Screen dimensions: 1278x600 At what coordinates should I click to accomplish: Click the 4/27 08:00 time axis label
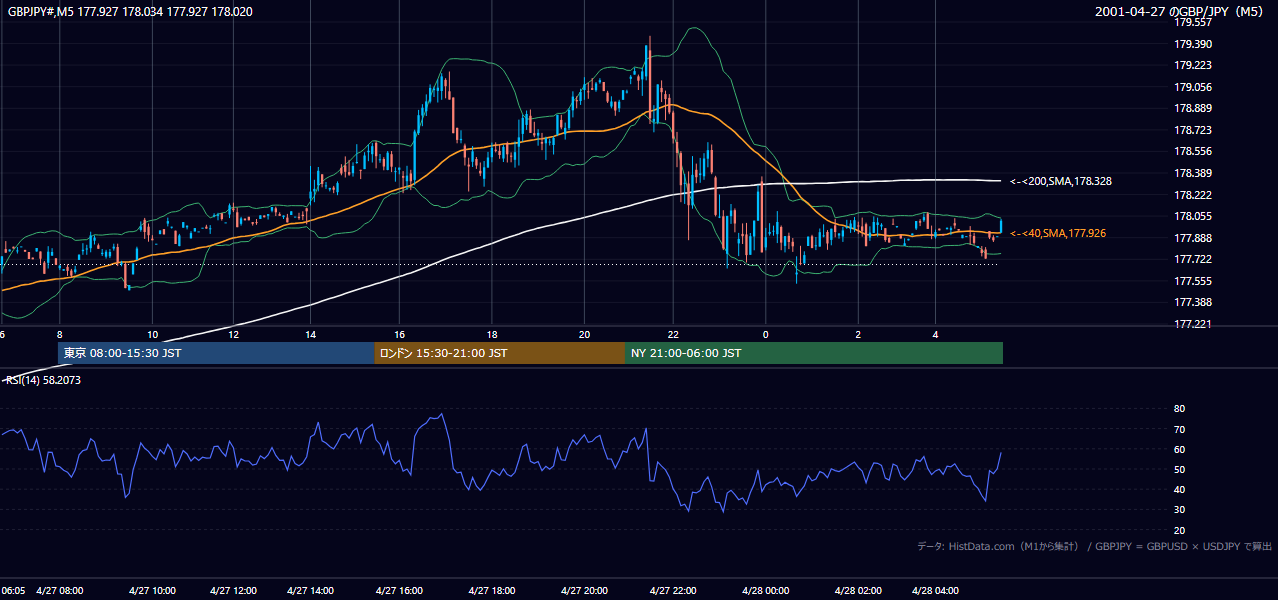pos(60,591)
